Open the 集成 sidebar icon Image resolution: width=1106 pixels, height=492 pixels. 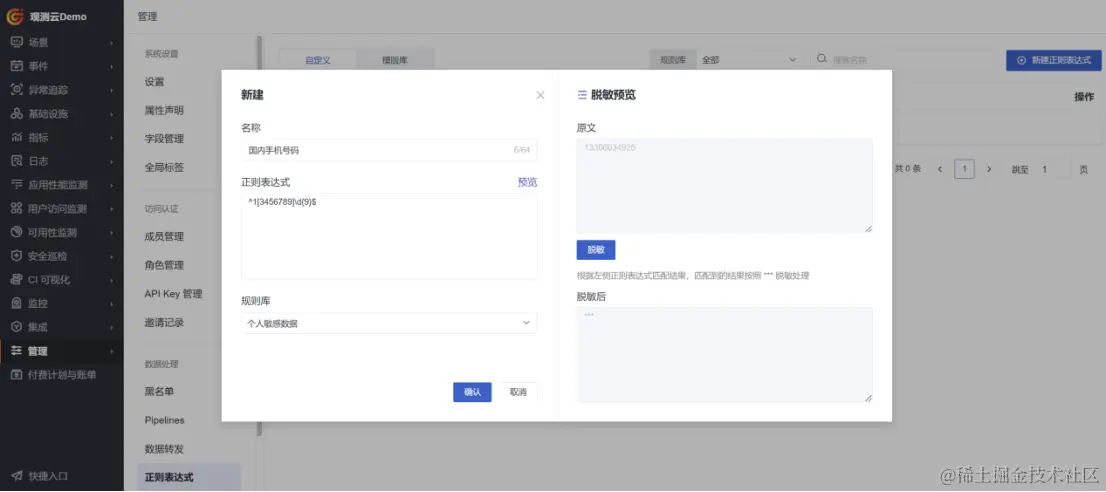(x=17, y=327)
